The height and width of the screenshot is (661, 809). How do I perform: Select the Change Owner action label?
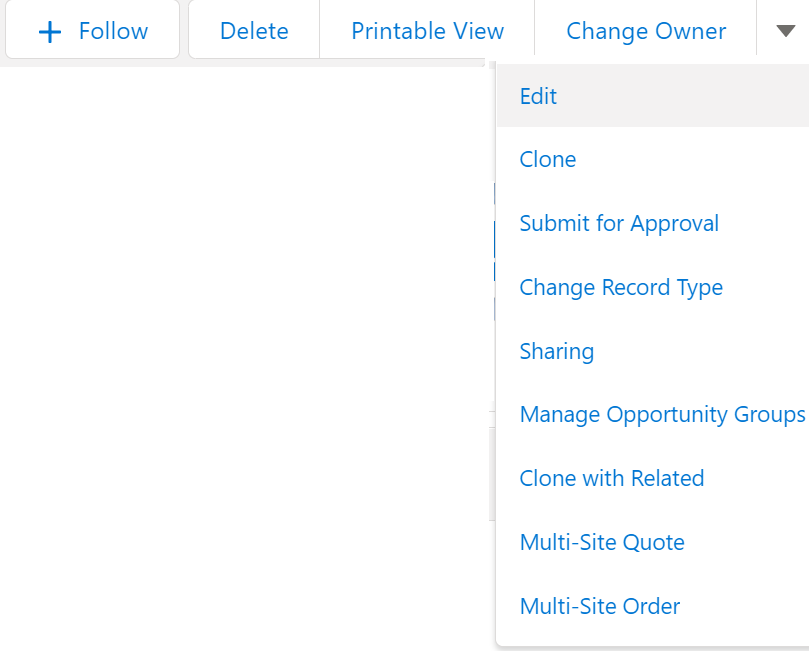click(645, 31)
